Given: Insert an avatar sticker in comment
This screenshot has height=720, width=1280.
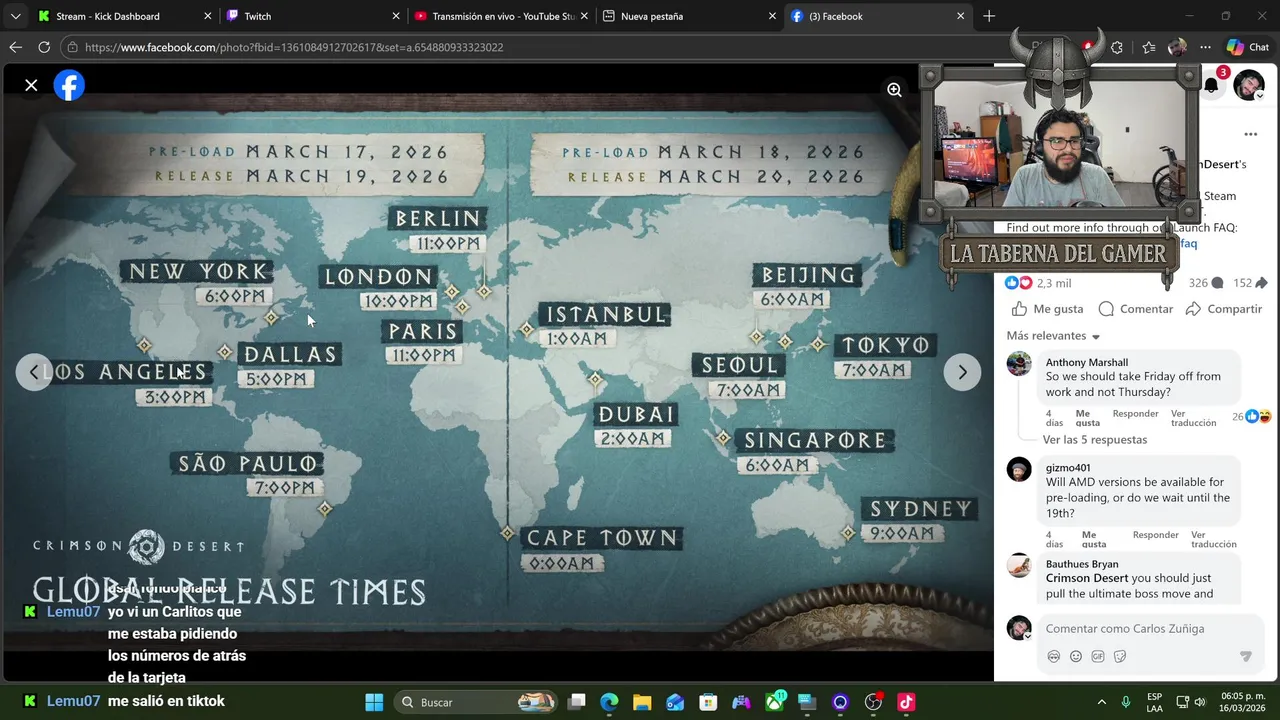Looking at the screenshot, I should [1053, 657].
